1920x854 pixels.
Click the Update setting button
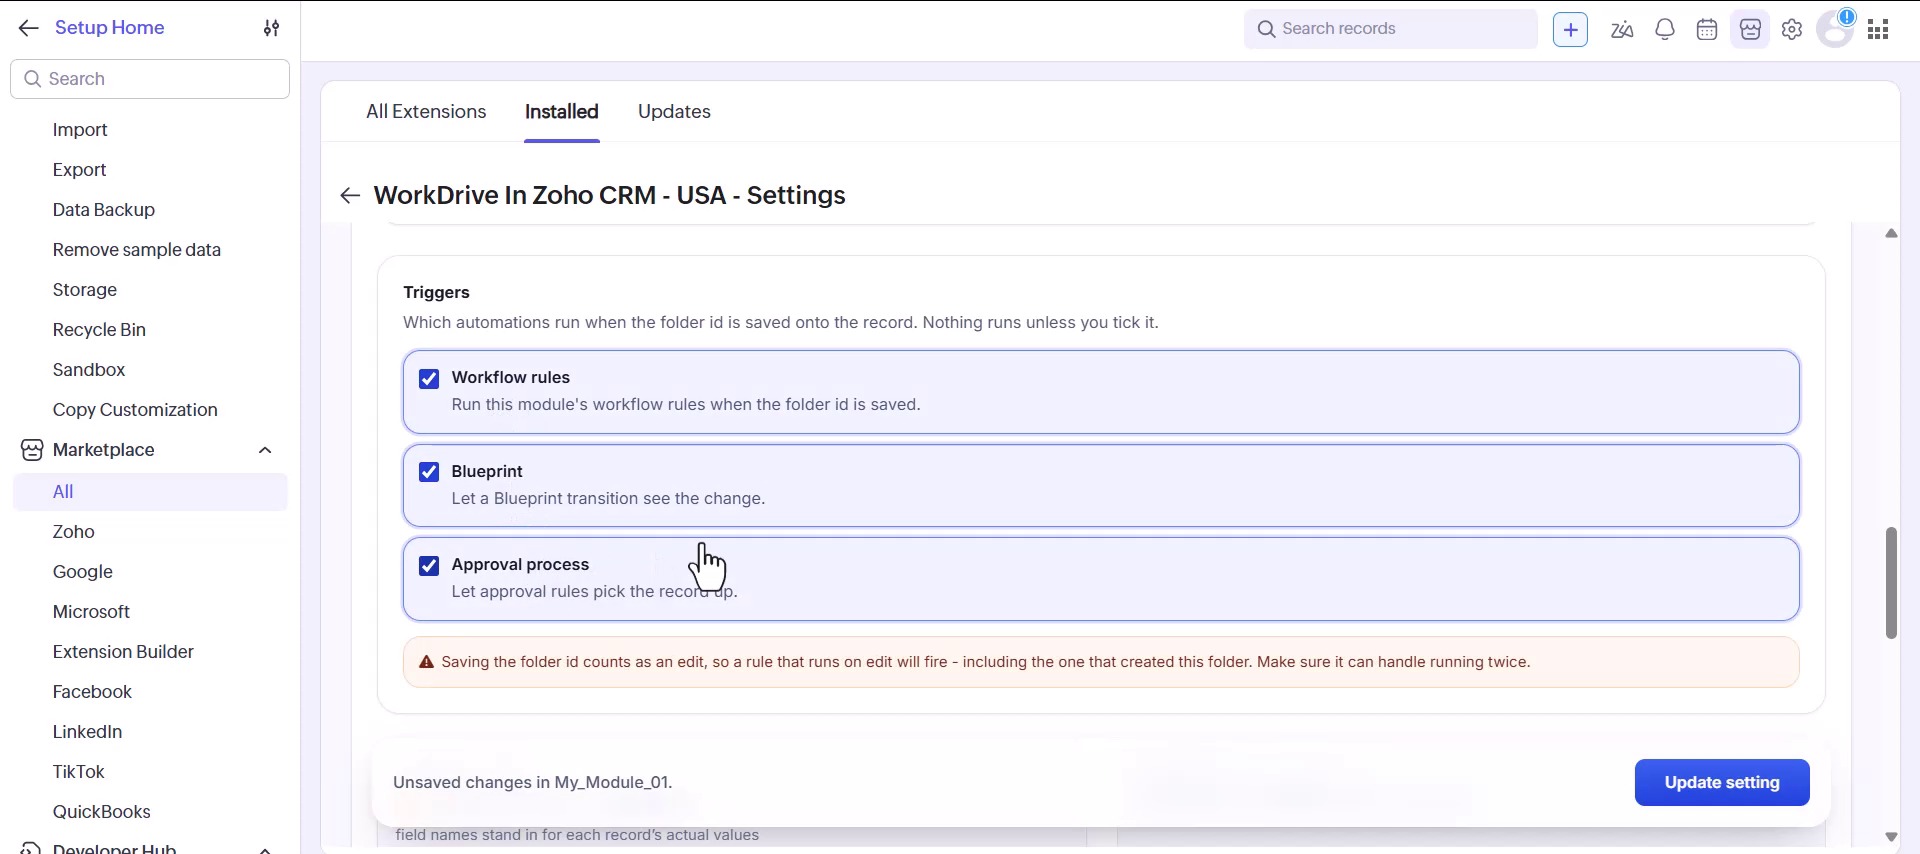[x=1722, y=783]
